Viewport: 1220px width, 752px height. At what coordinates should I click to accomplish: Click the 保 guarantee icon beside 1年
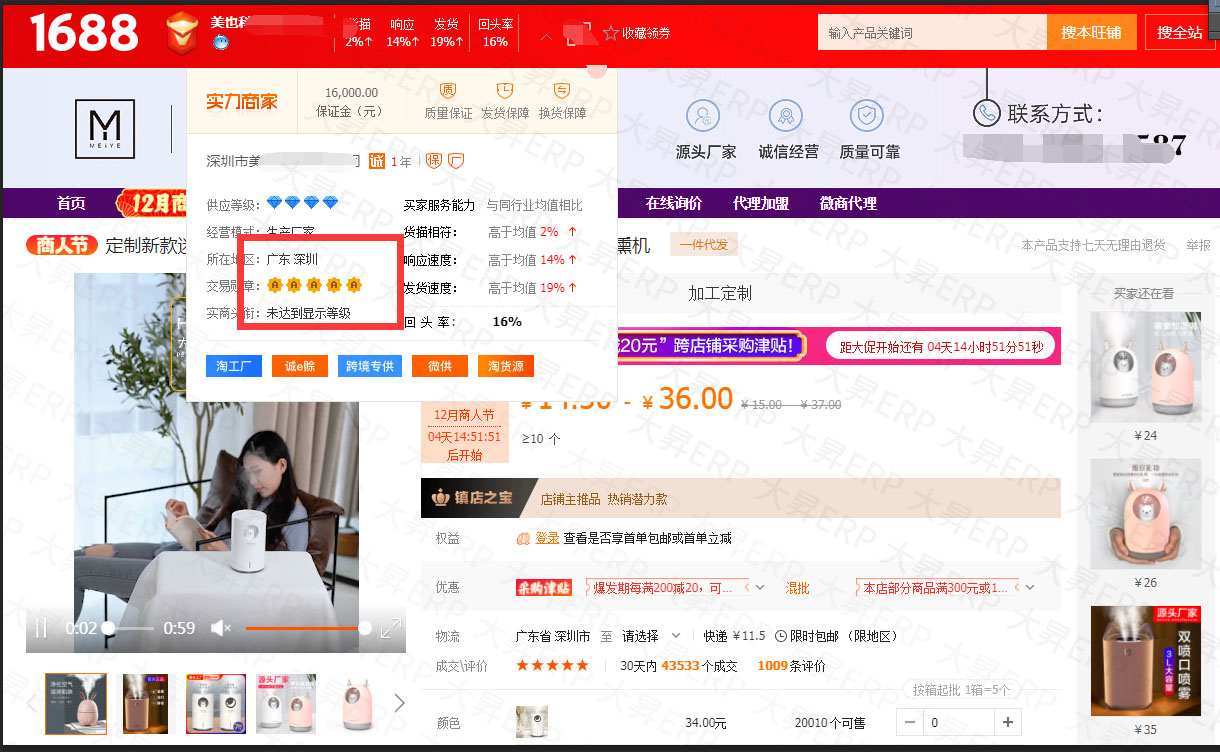click(434, 161)
